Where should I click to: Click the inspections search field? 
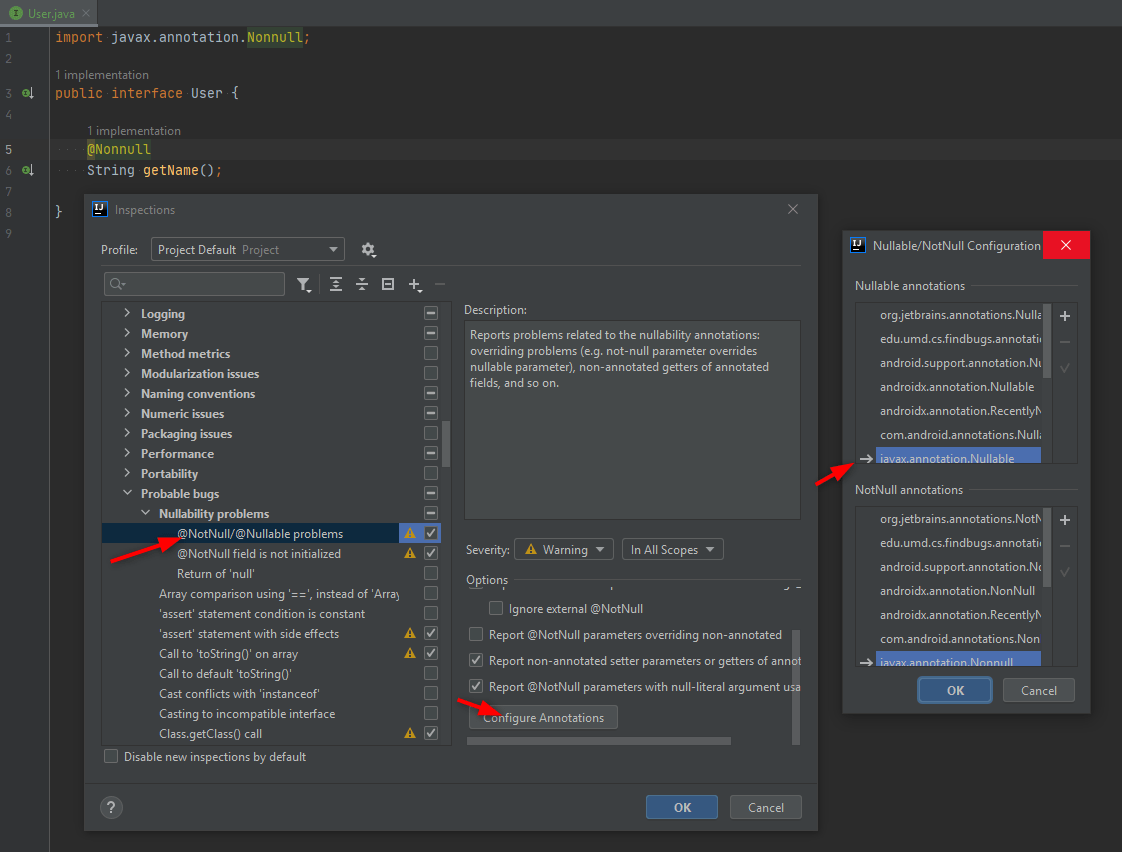tap(200, 285)
